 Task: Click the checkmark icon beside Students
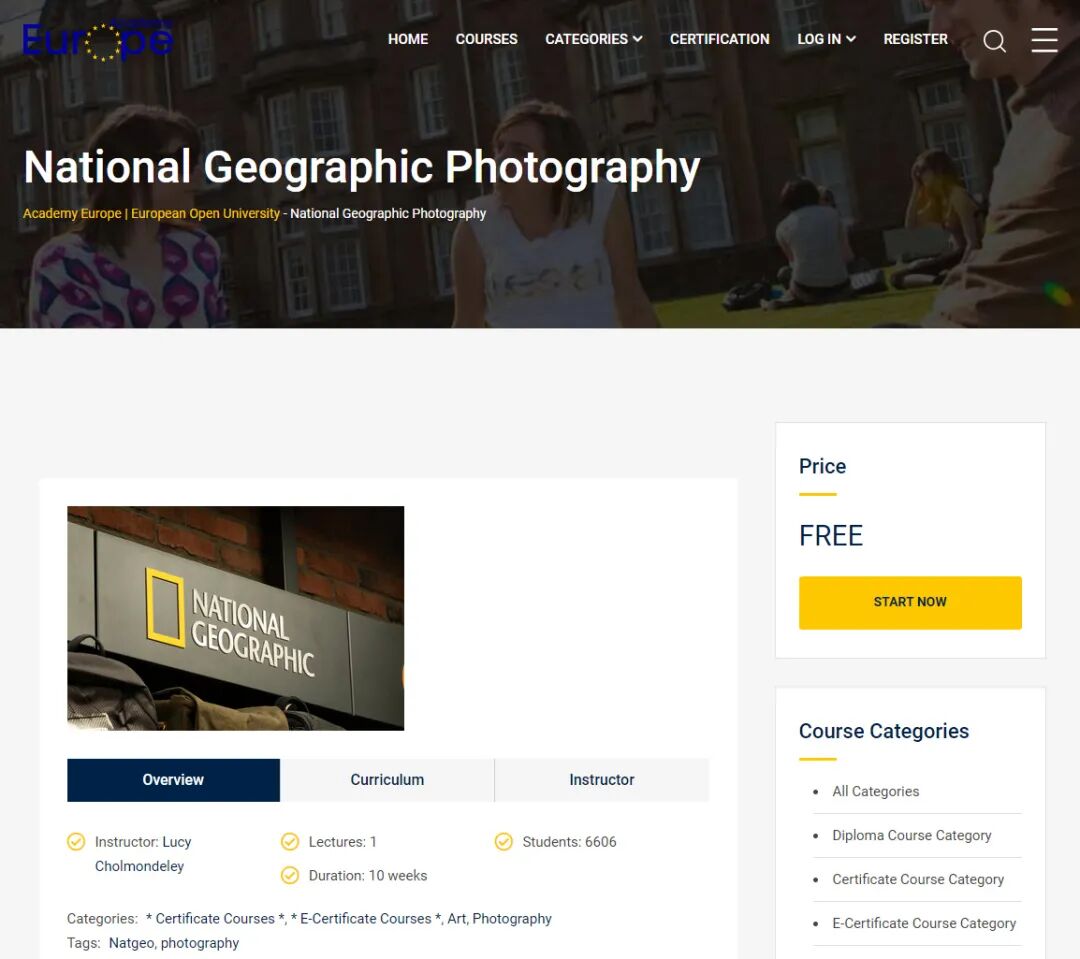pyautogui.click(x=503, y=841)
